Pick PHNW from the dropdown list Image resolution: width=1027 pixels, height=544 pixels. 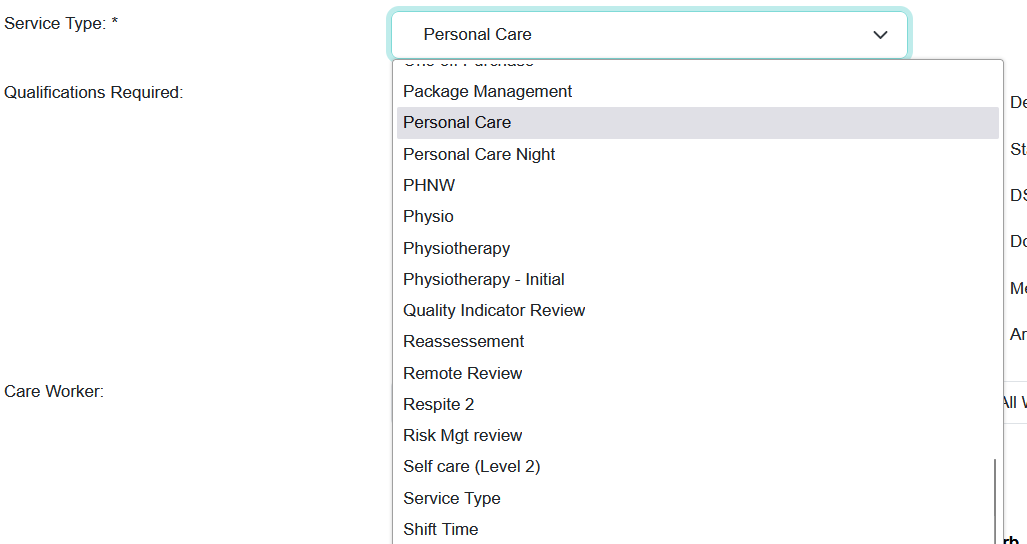coord(429,185)
